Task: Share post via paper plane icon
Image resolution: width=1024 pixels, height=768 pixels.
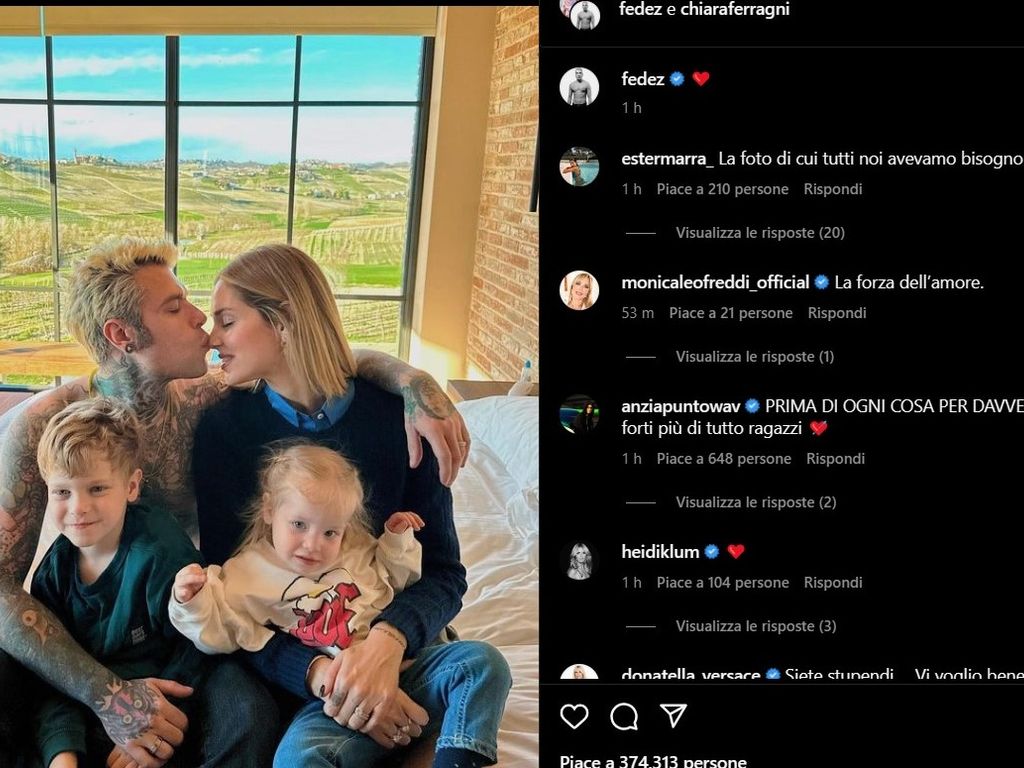Action: tap(673, 715)
